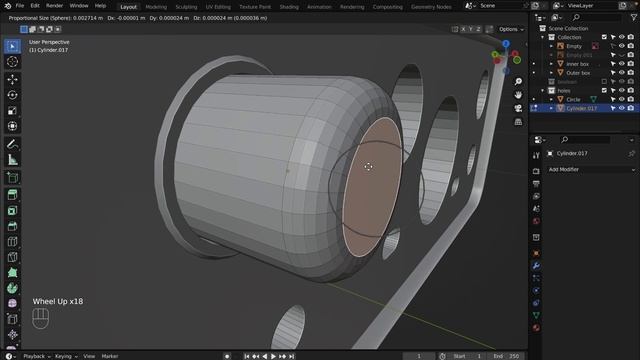Activate the 3D Cursor tool

pos(12,62)
